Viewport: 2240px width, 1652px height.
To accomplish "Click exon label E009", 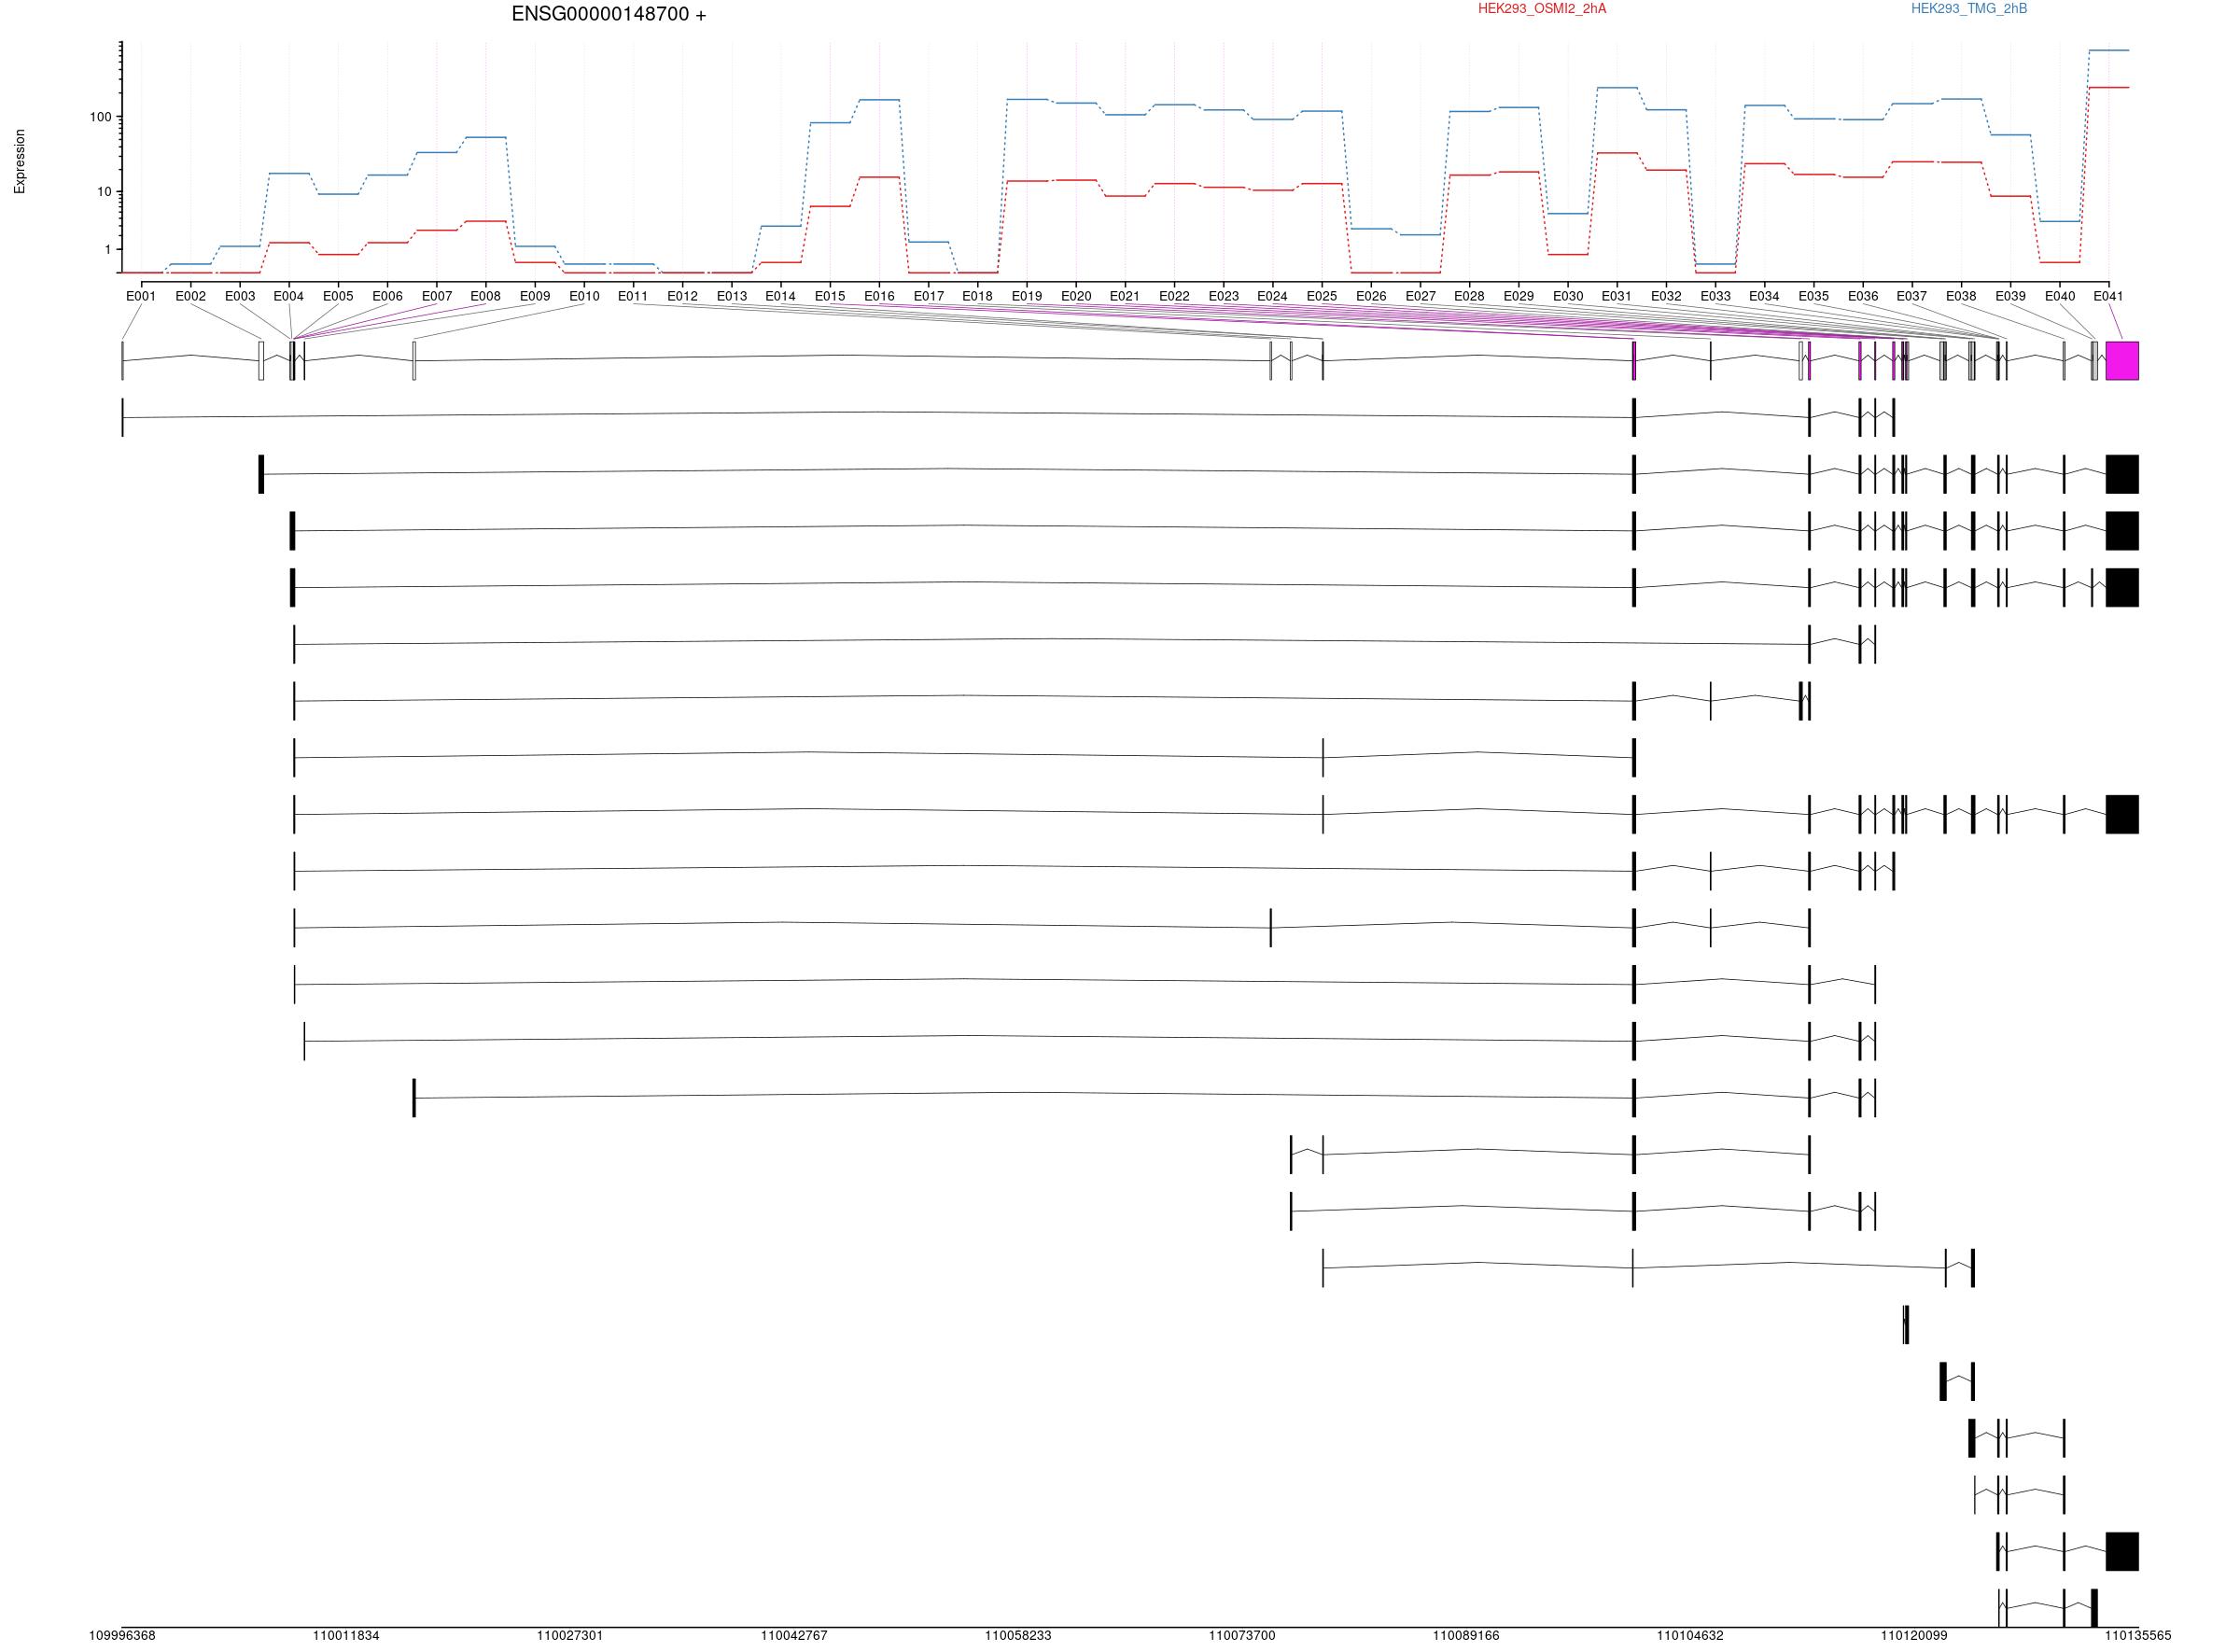I will 535,296.
